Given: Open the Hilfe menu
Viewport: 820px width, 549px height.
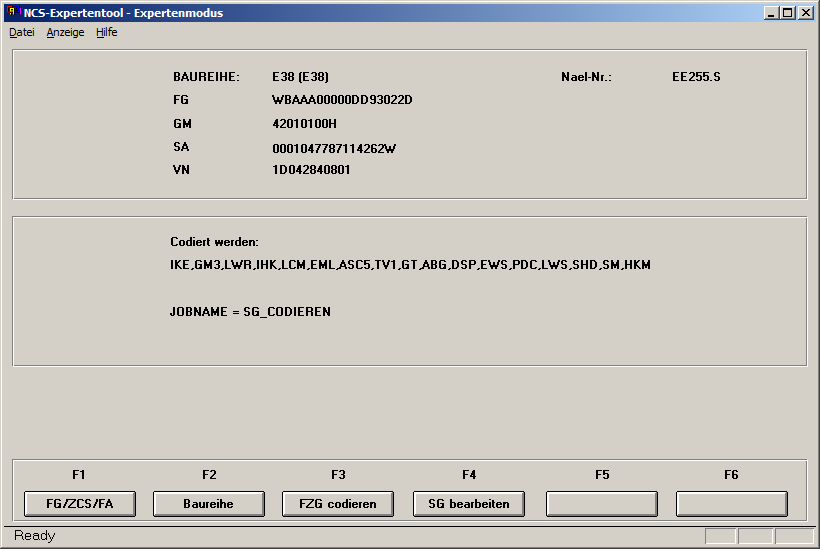Looking at the screenshot, I should pos(106,32).
